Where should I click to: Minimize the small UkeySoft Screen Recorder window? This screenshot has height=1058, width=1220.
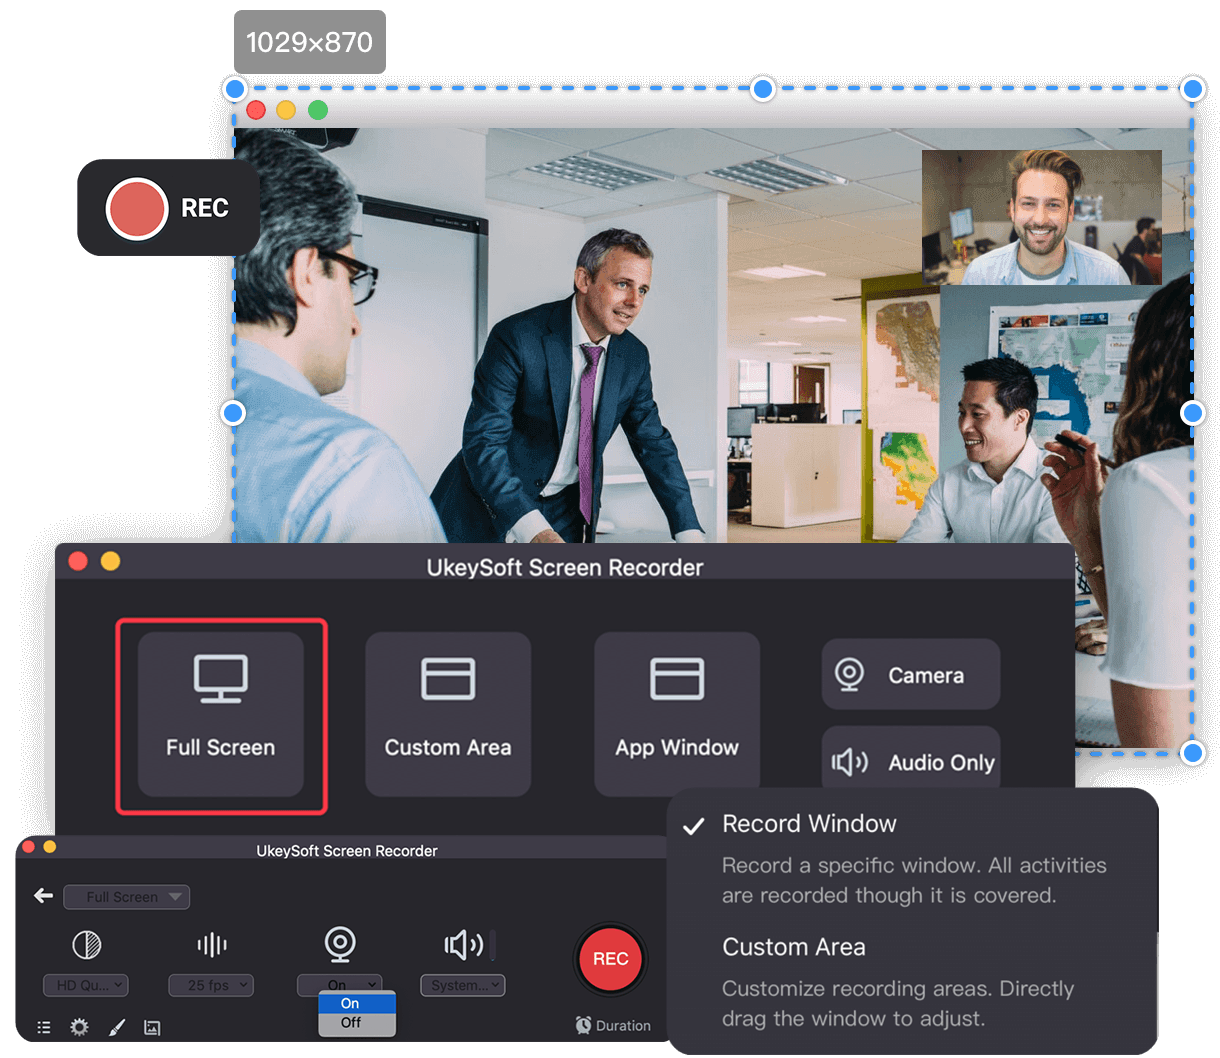pyautogui.click(x=49, y=847)
